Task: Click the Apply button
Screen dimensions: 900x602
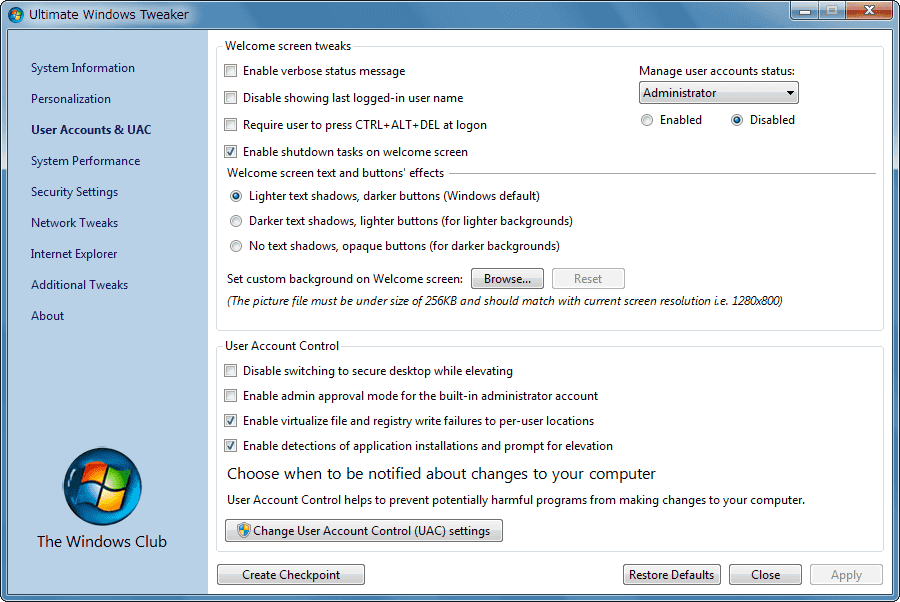Action: pyautogui.click(x=846, y=574)
